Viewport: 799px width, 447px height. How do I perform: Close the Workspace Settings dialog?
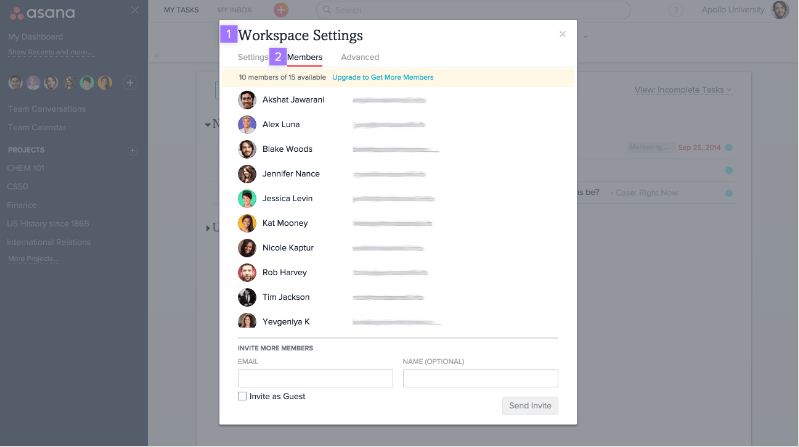(x=562, y=34)
